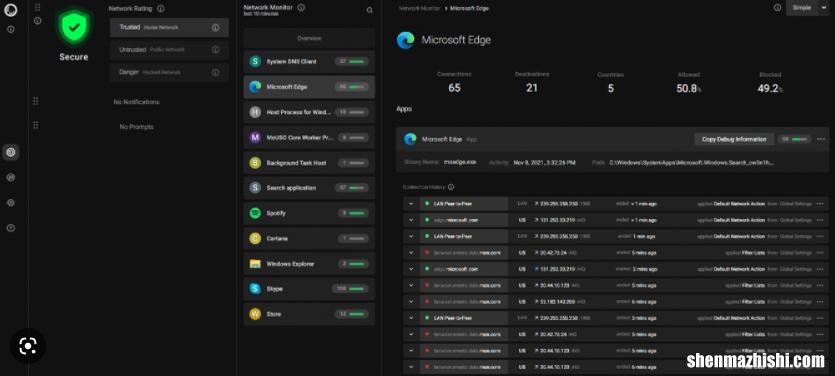Select the Untrusted Public Network rating
835x376 pixels.
[169, 50]
